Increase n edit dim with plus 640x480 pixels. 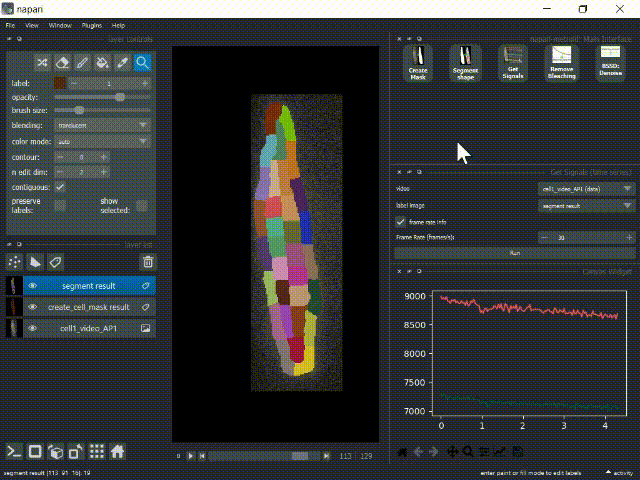click(x=104, y=172)
